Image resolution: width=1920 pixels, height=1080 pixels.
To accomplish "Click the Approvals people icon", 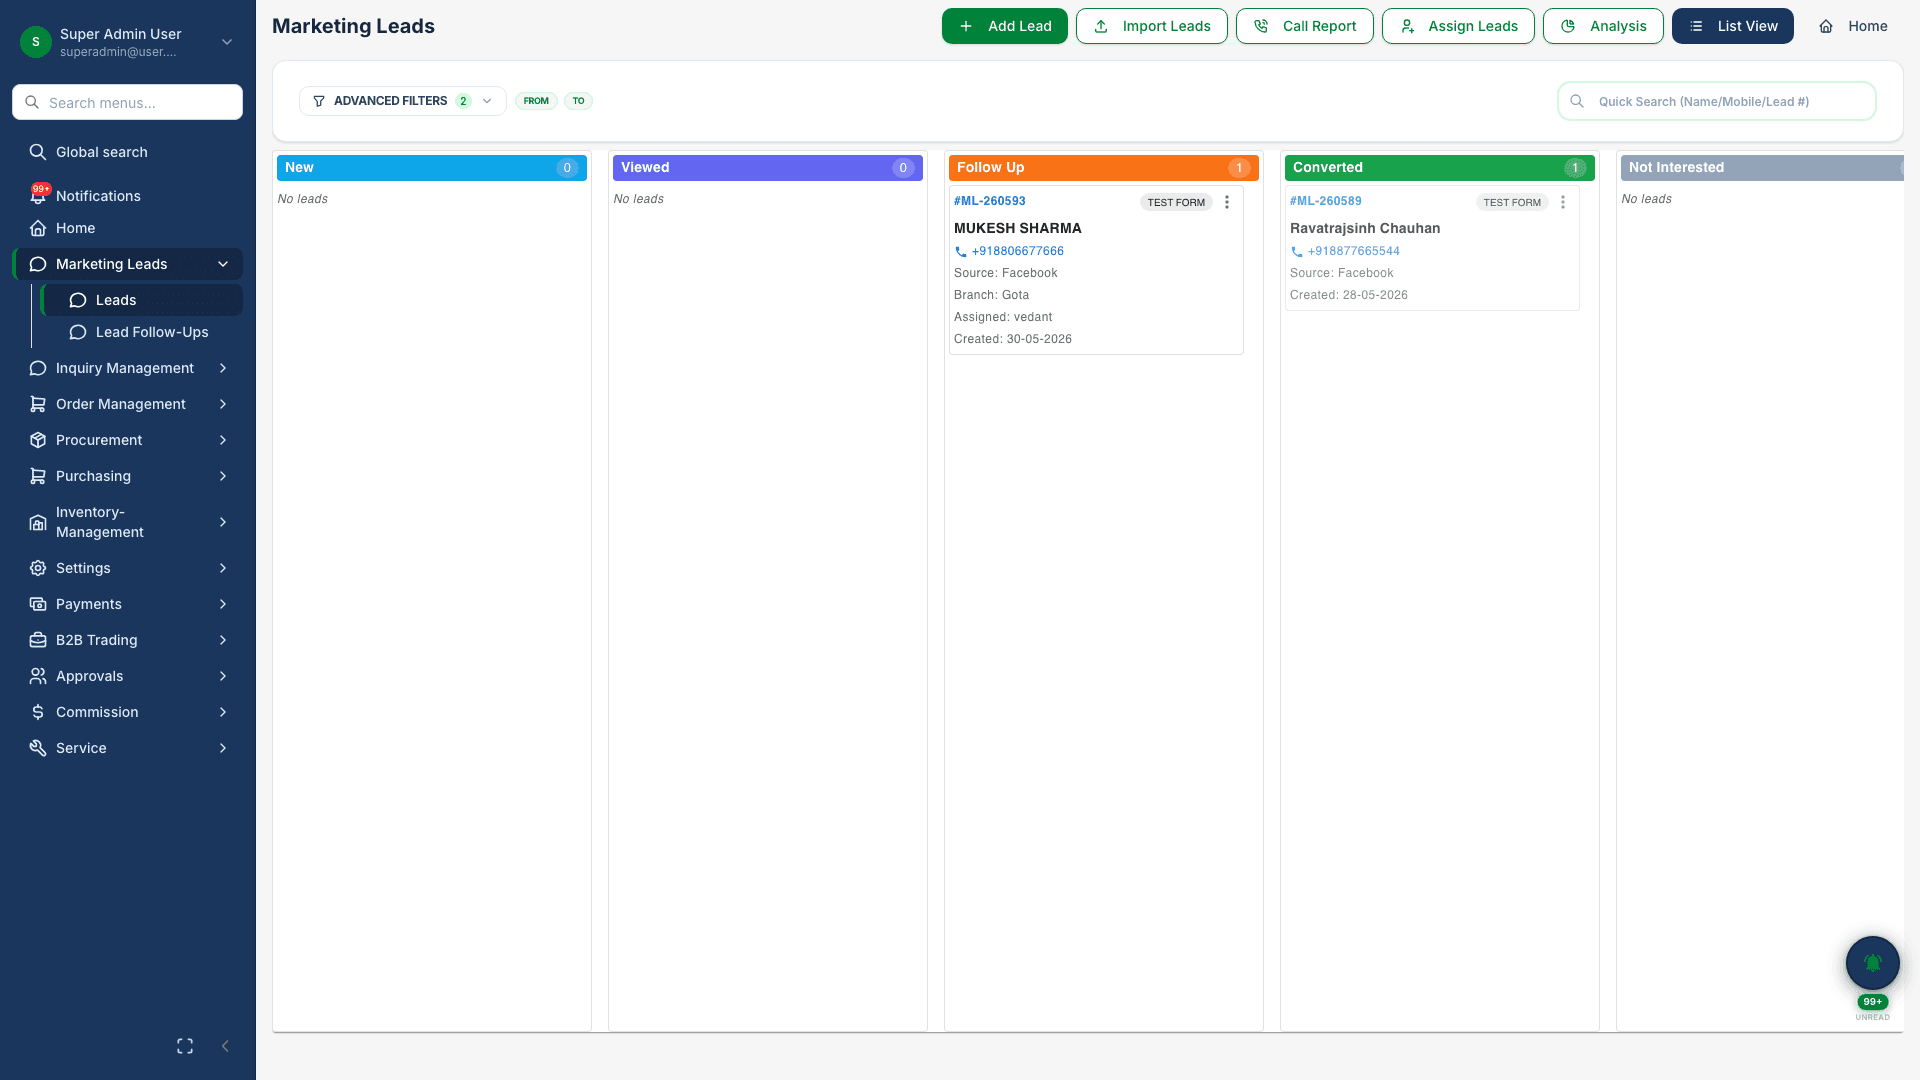I will [x=38, y=676].
